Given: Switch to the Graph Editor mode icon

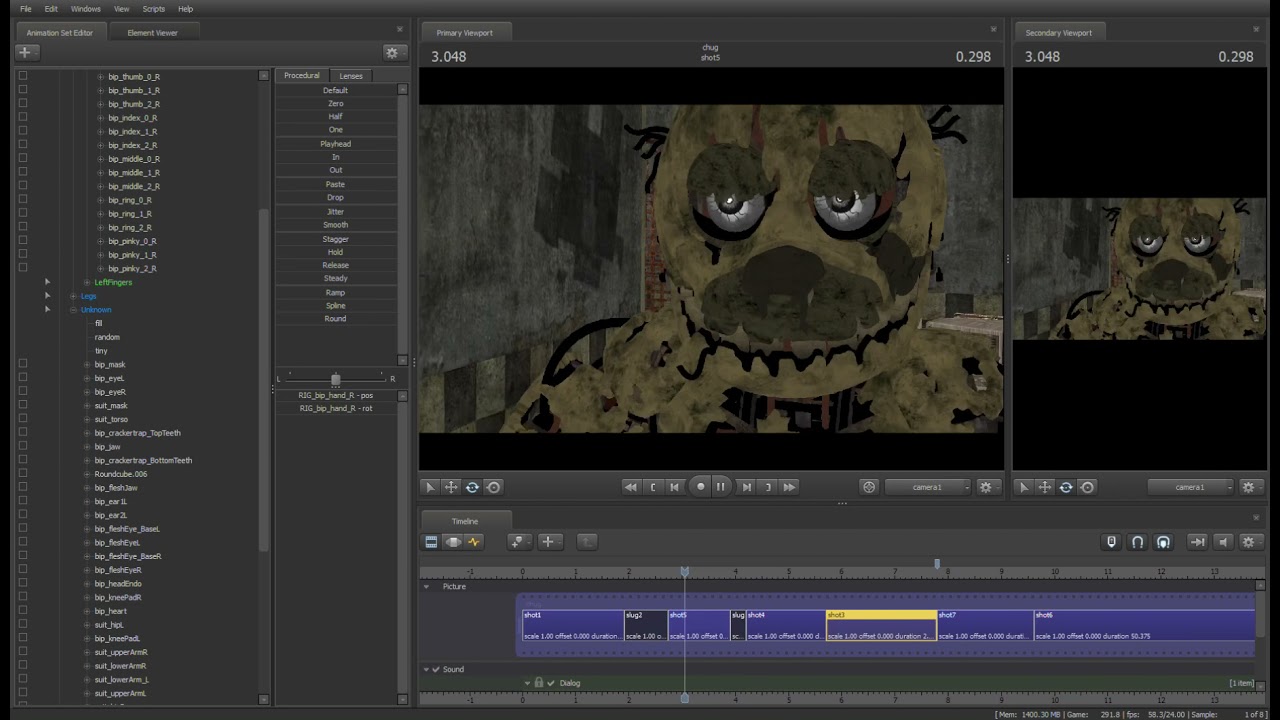Looking at the screenshot, I should click(474, 542).
